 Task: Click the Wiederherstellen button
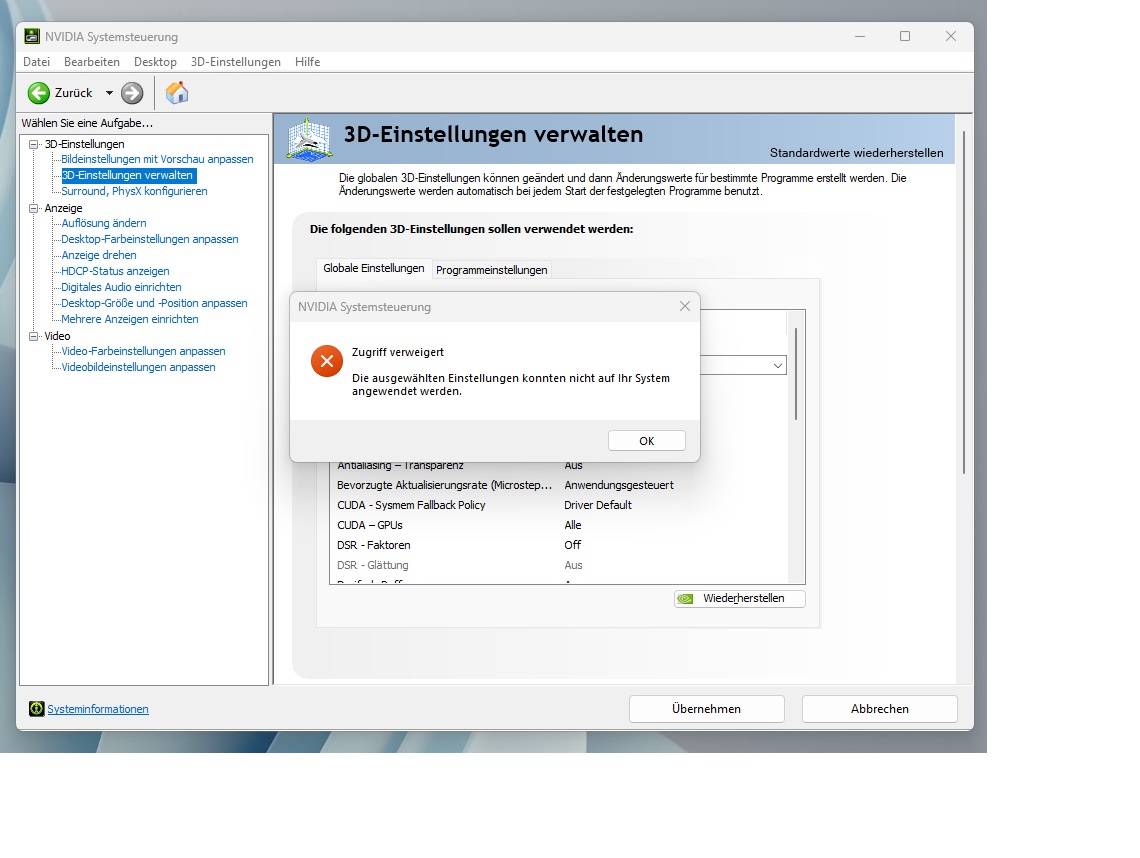pyautogui.click(x=739, y=598)
